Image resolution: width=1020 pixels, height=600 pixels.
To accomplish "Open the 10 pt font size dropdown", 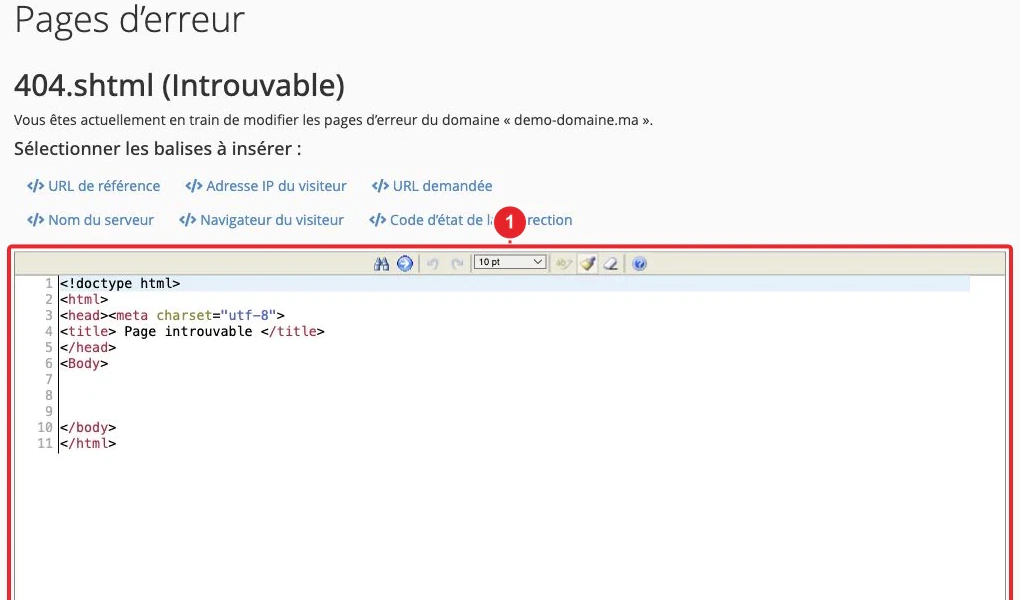I will pyautogui.click(x=510, y=262).
